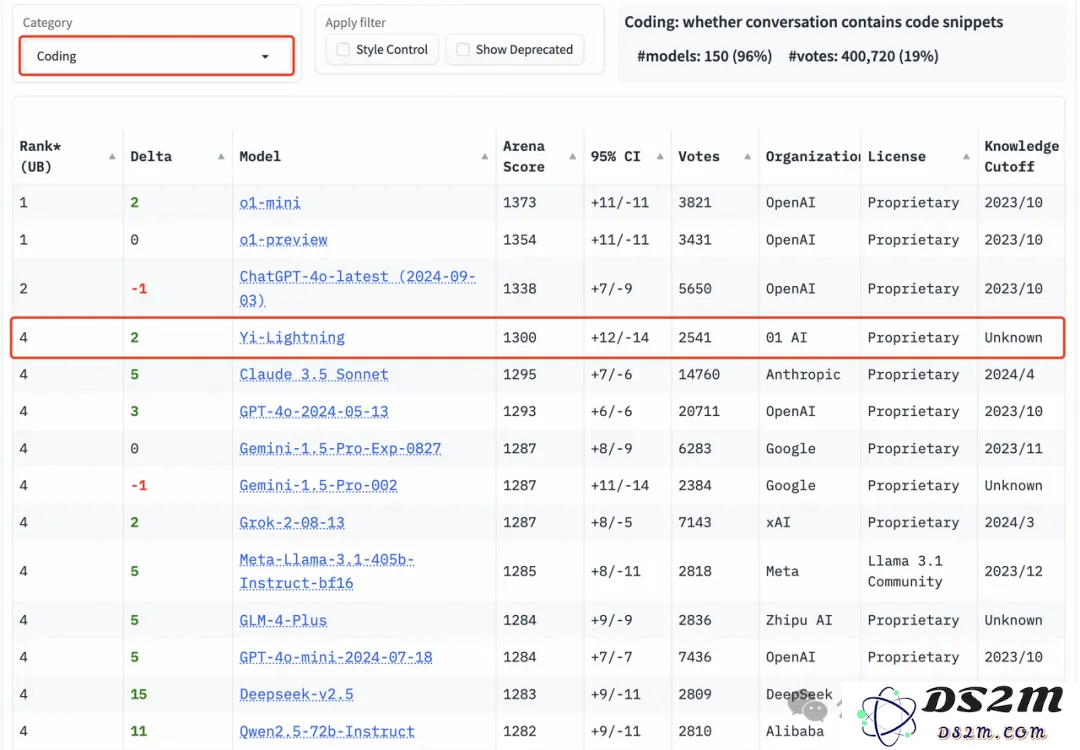1080x750 pixels.
Task: Sort by 95% CI column arrow
Action: pyautogui.click(x=660, y=157)
